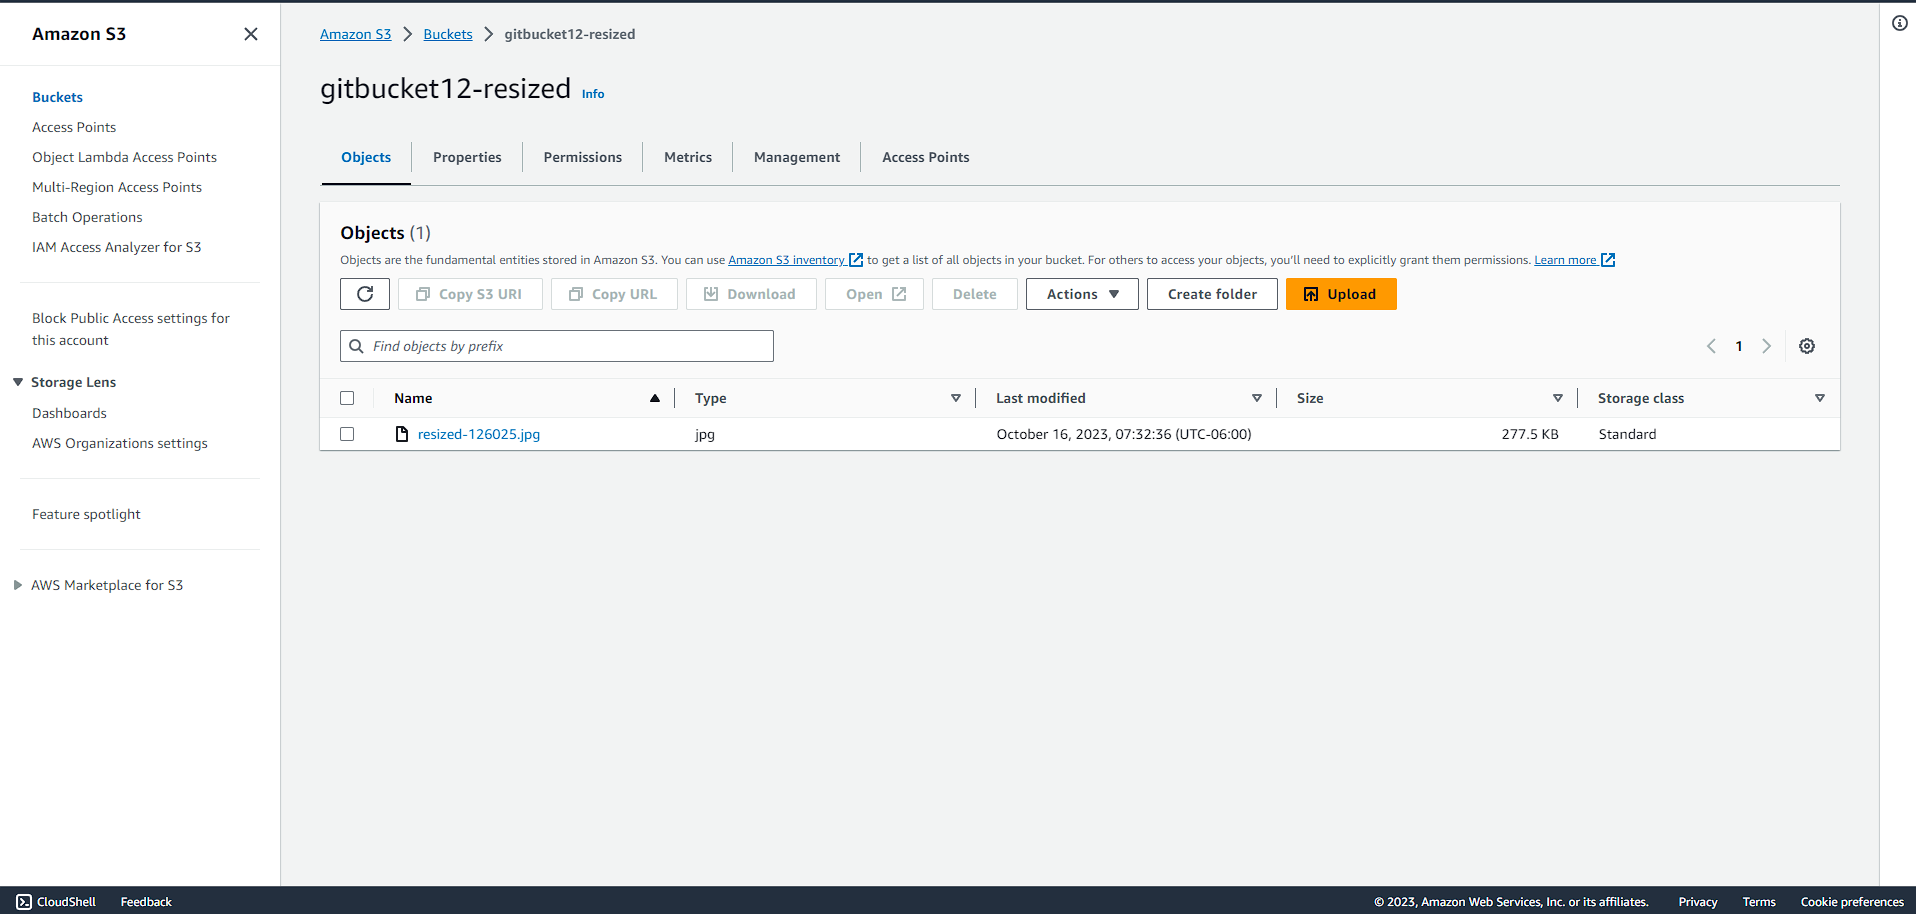
Task: Click the 277.5 KB size cell
Action: [1530, 434]
